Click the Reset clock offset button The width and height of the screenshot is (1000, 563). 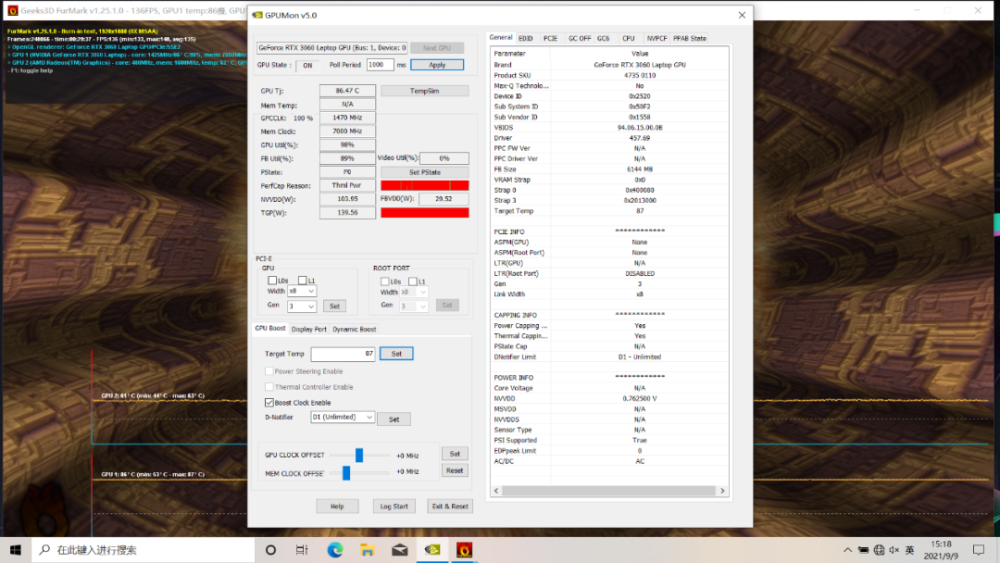[x=455, y=471]
